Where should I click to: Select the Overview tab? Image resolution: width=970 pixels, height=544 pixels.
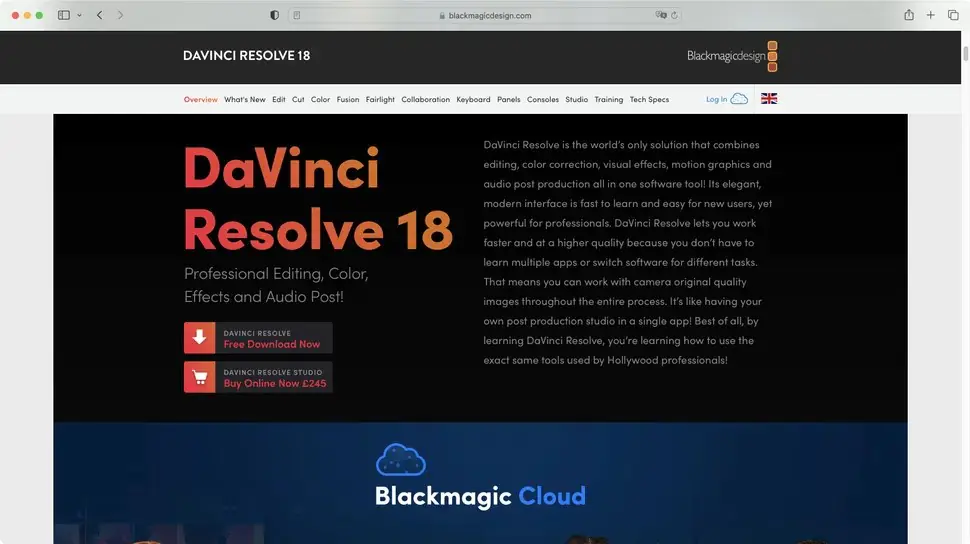click(x=200, y=100)
